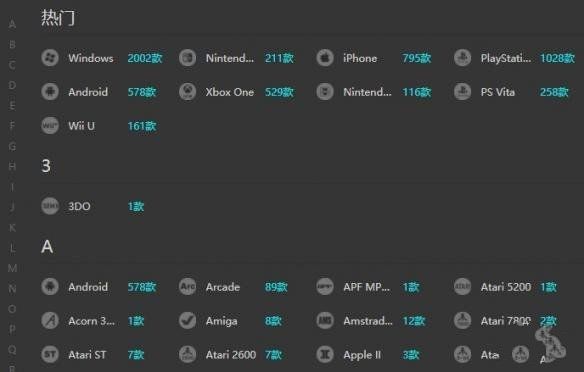This screenshot has width=584, height=372.
Task: Click the Android icon under A heading
Action: (50, 287)
